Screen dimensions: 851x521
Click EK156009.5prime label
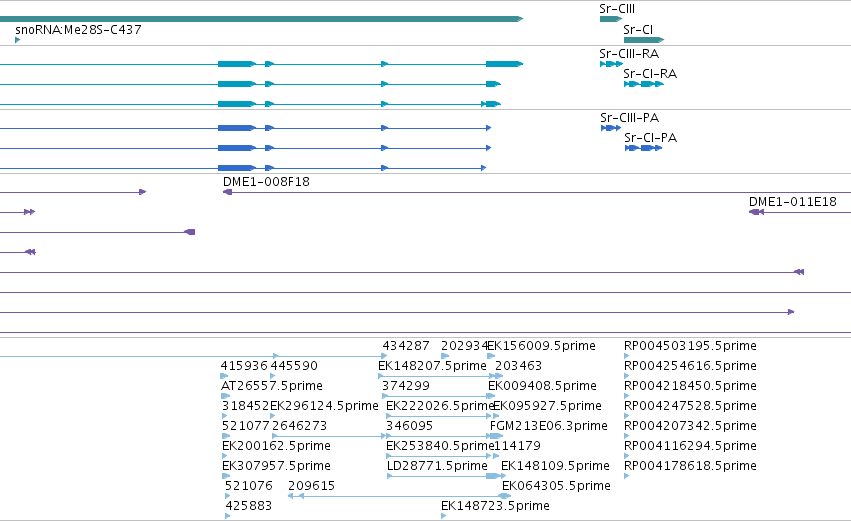pyautogui.click(x=542, y=346)
